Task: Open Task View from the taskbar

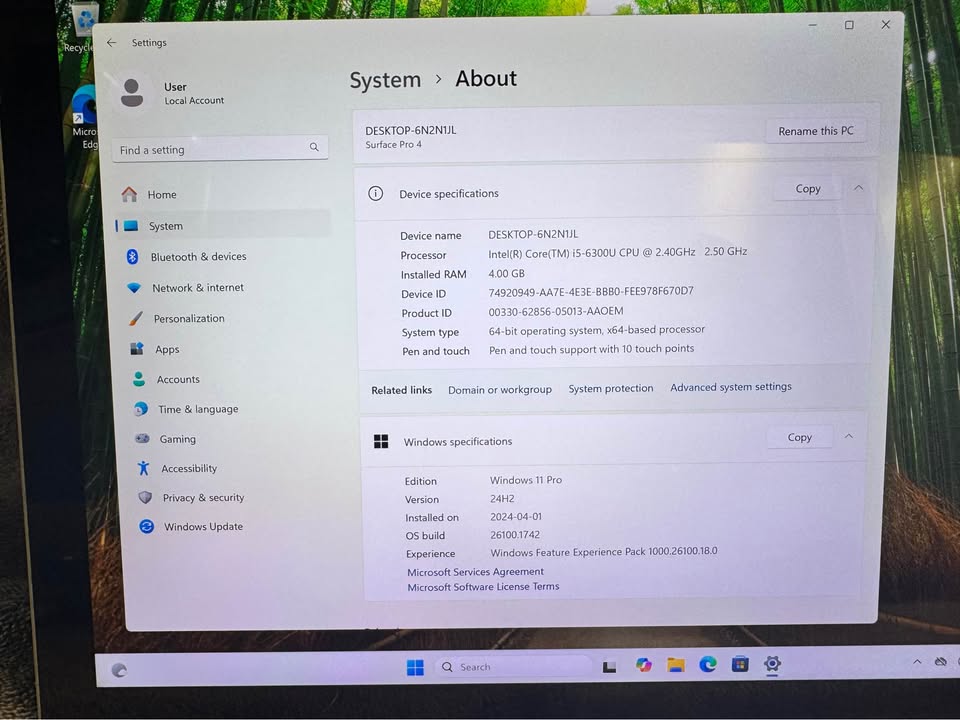Action: click(609, 667)
